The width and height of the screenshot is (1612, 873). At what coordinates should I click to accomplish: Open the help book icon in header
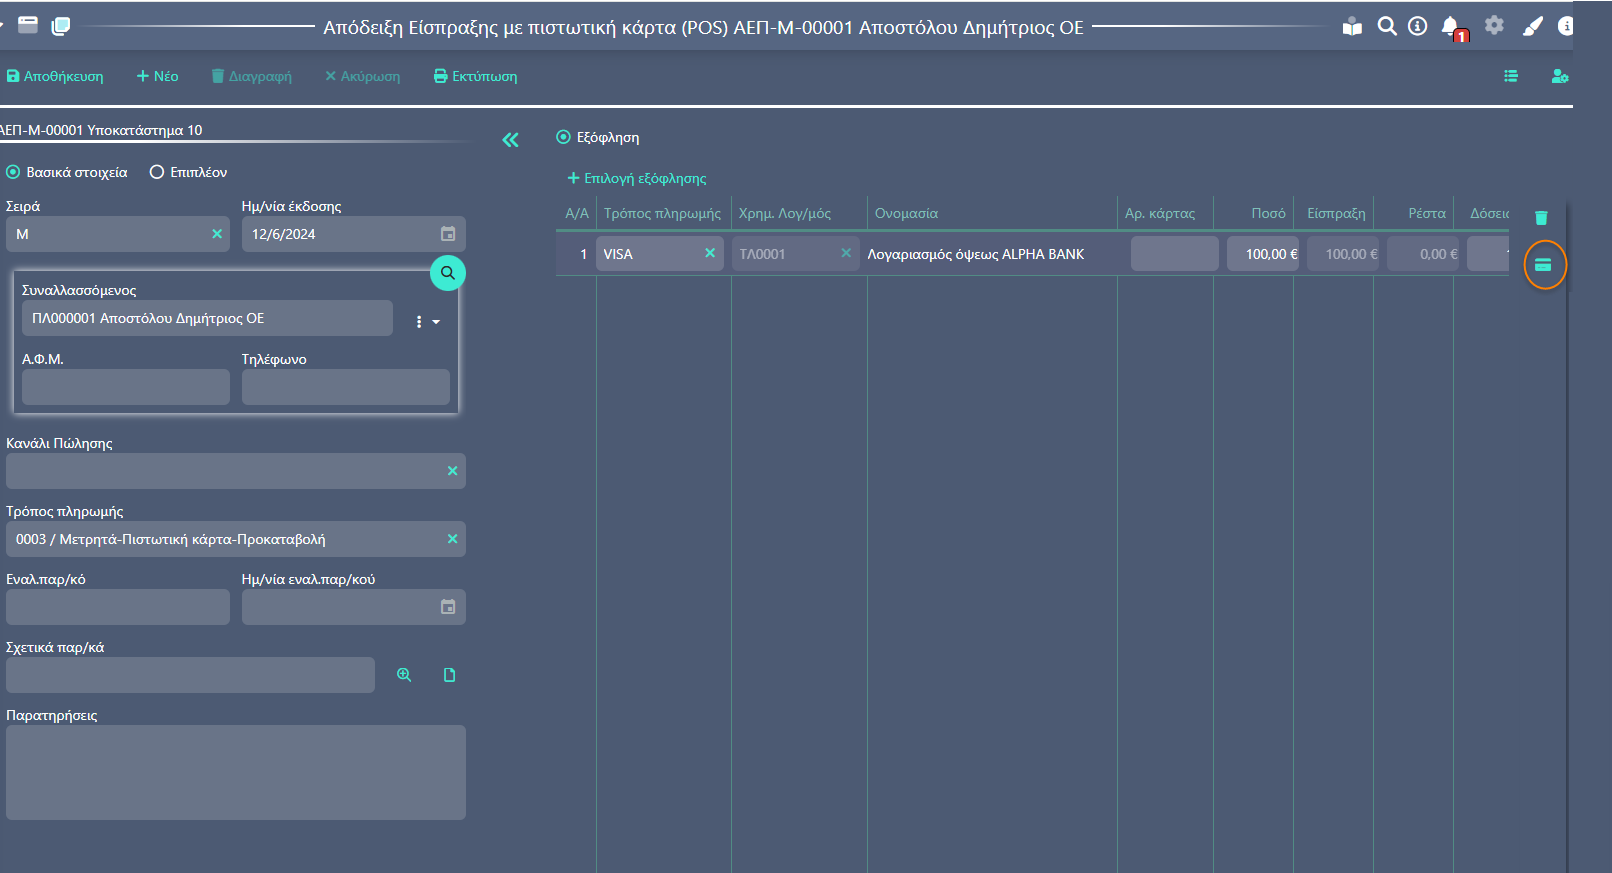pos(1352,27)
